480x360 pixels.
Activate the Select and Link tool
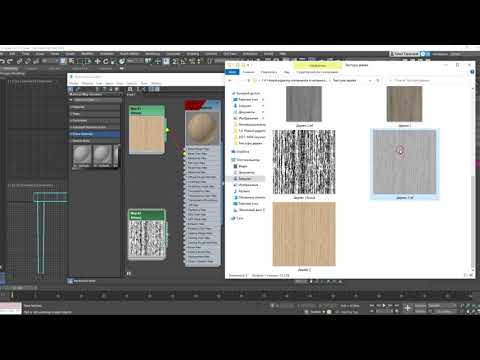pyautogui.click(x=19, y=61)
